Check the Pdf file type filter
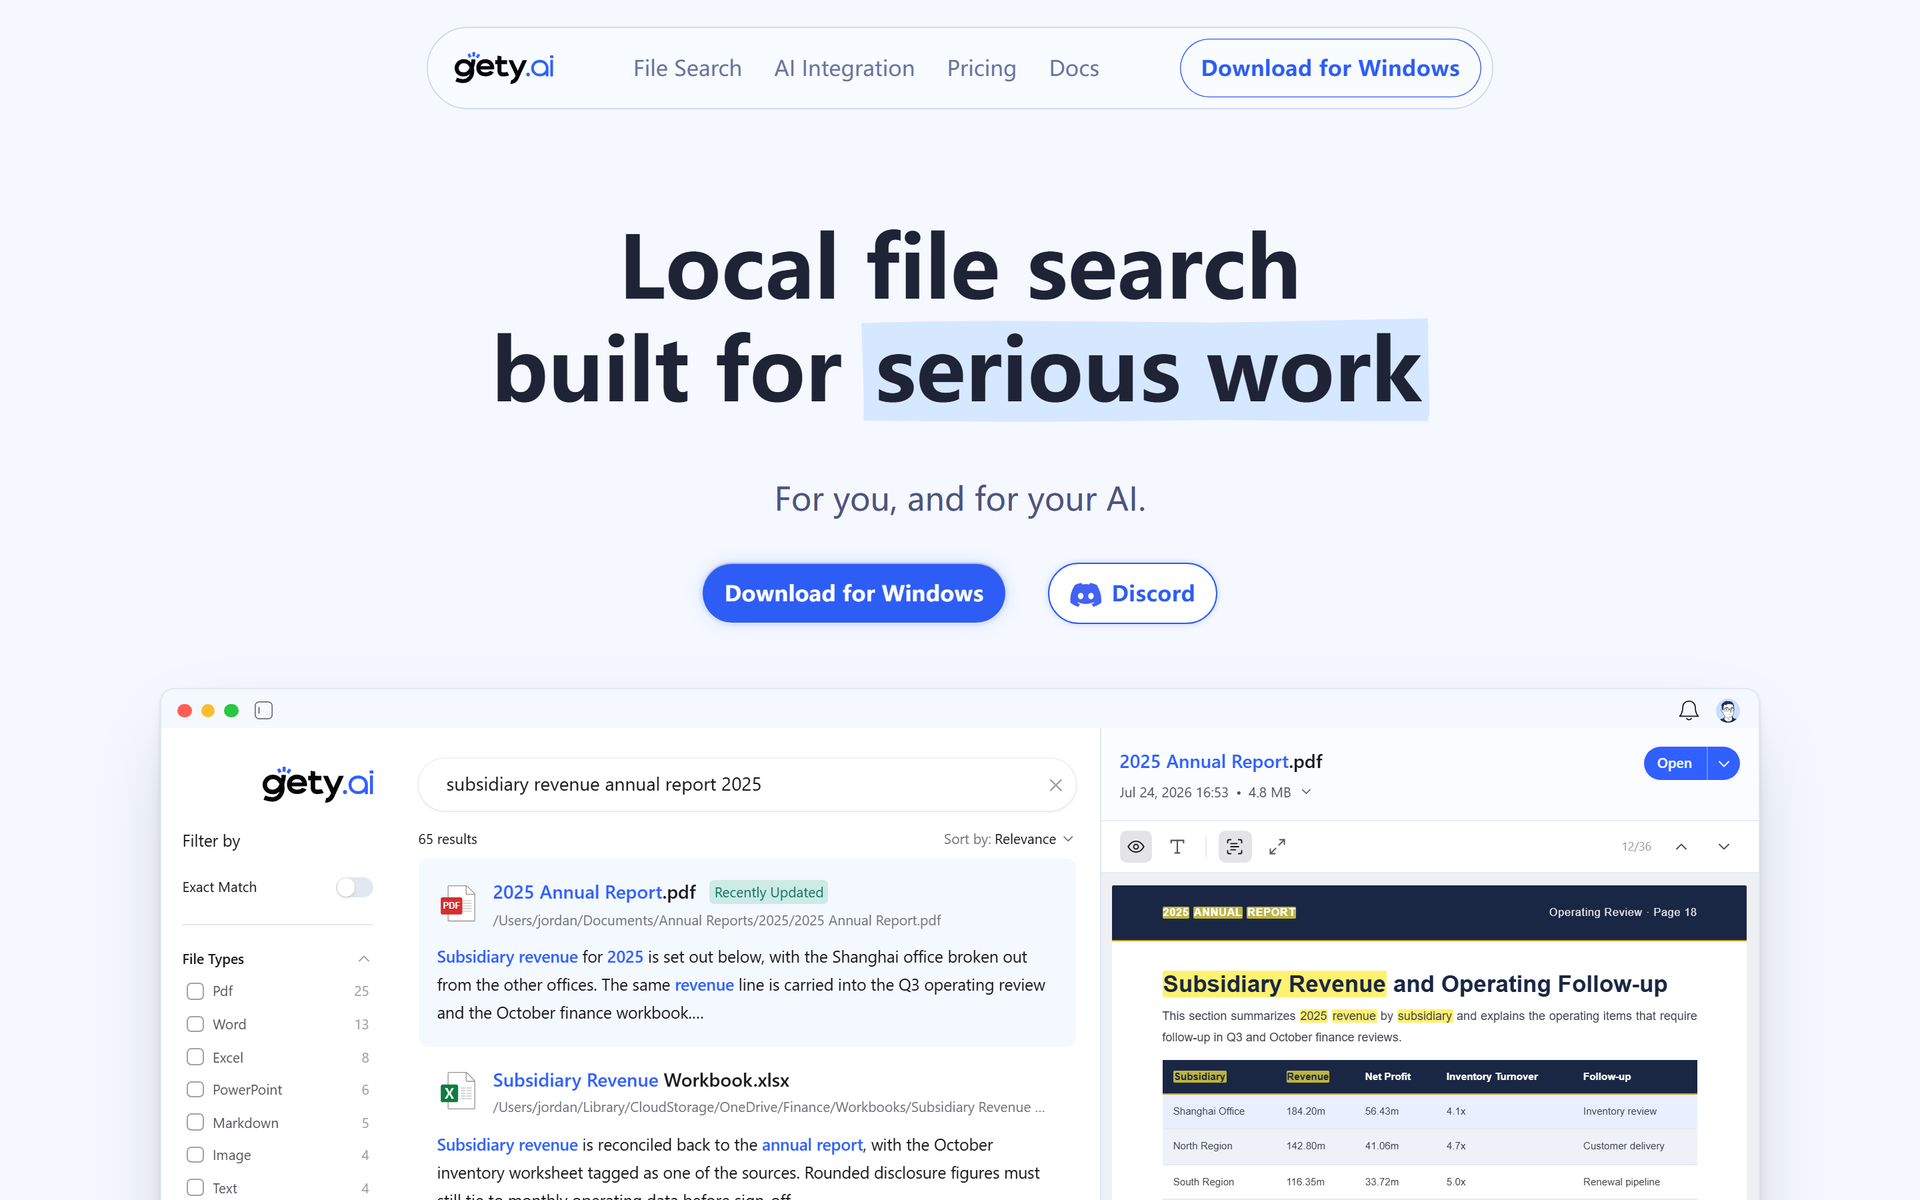The image size is (1920, 1200). (x=195, y=991)
